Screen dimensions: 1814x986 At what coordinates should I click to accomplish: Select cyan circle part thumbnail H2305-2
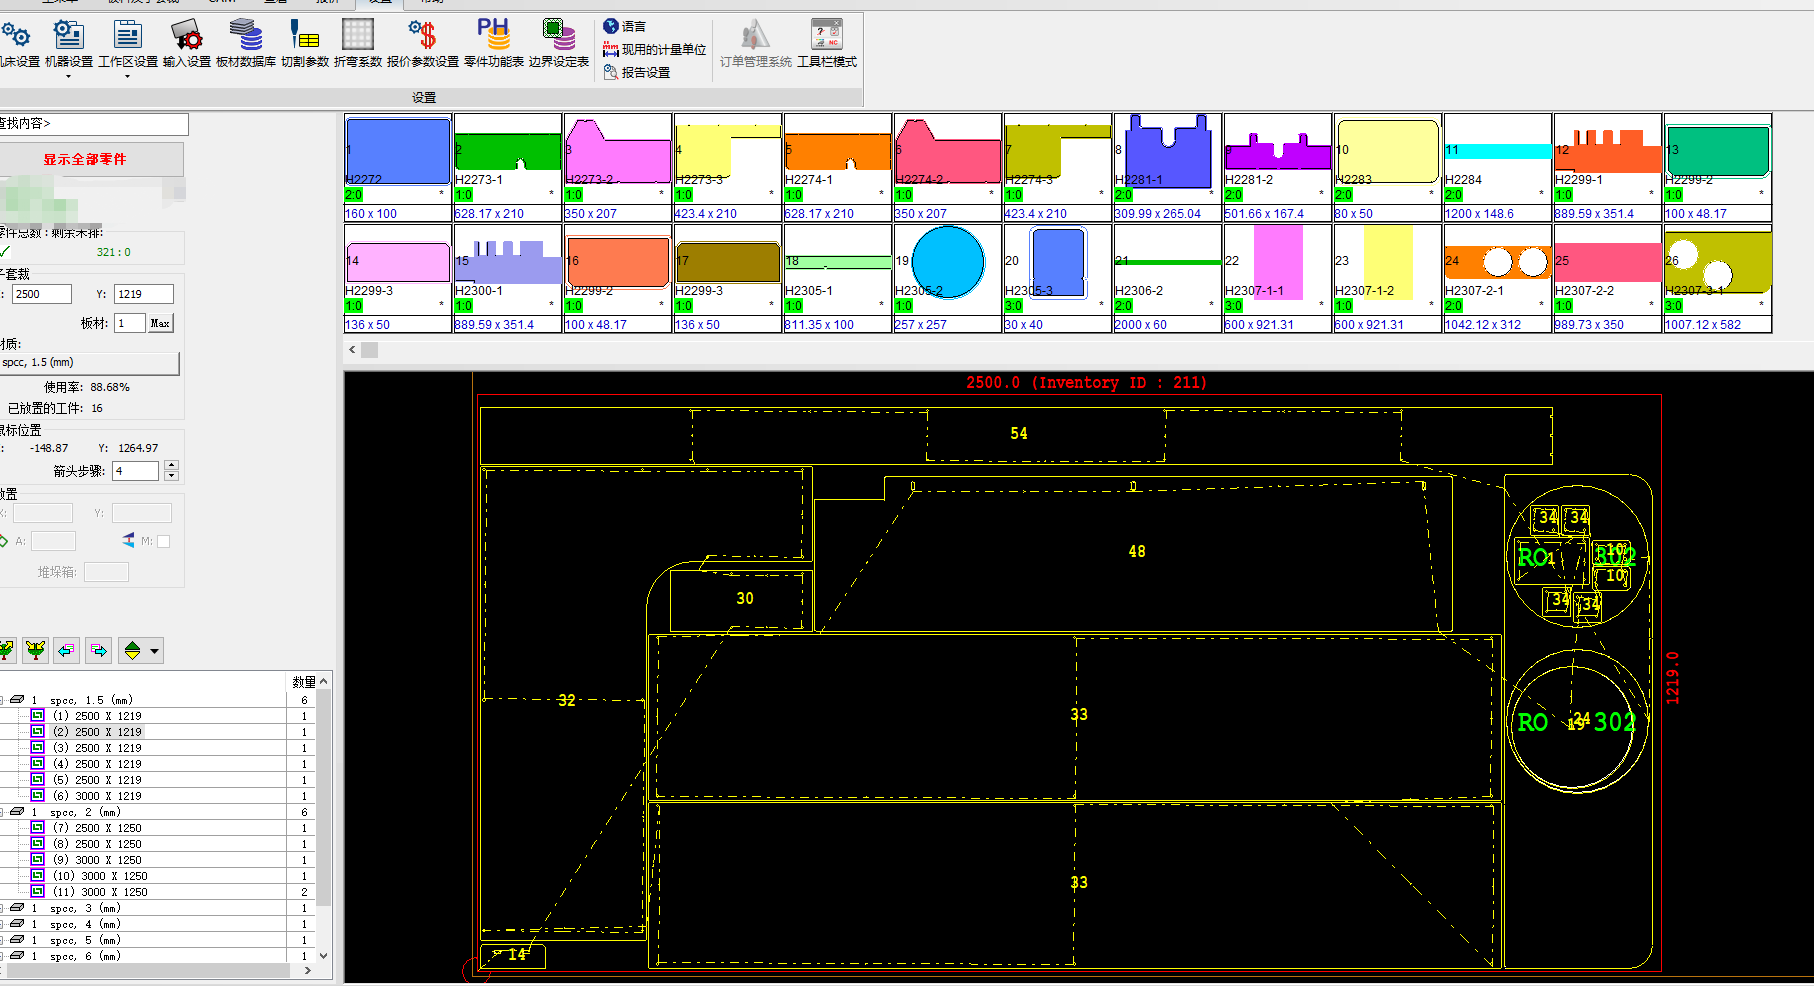pos(948,278)
